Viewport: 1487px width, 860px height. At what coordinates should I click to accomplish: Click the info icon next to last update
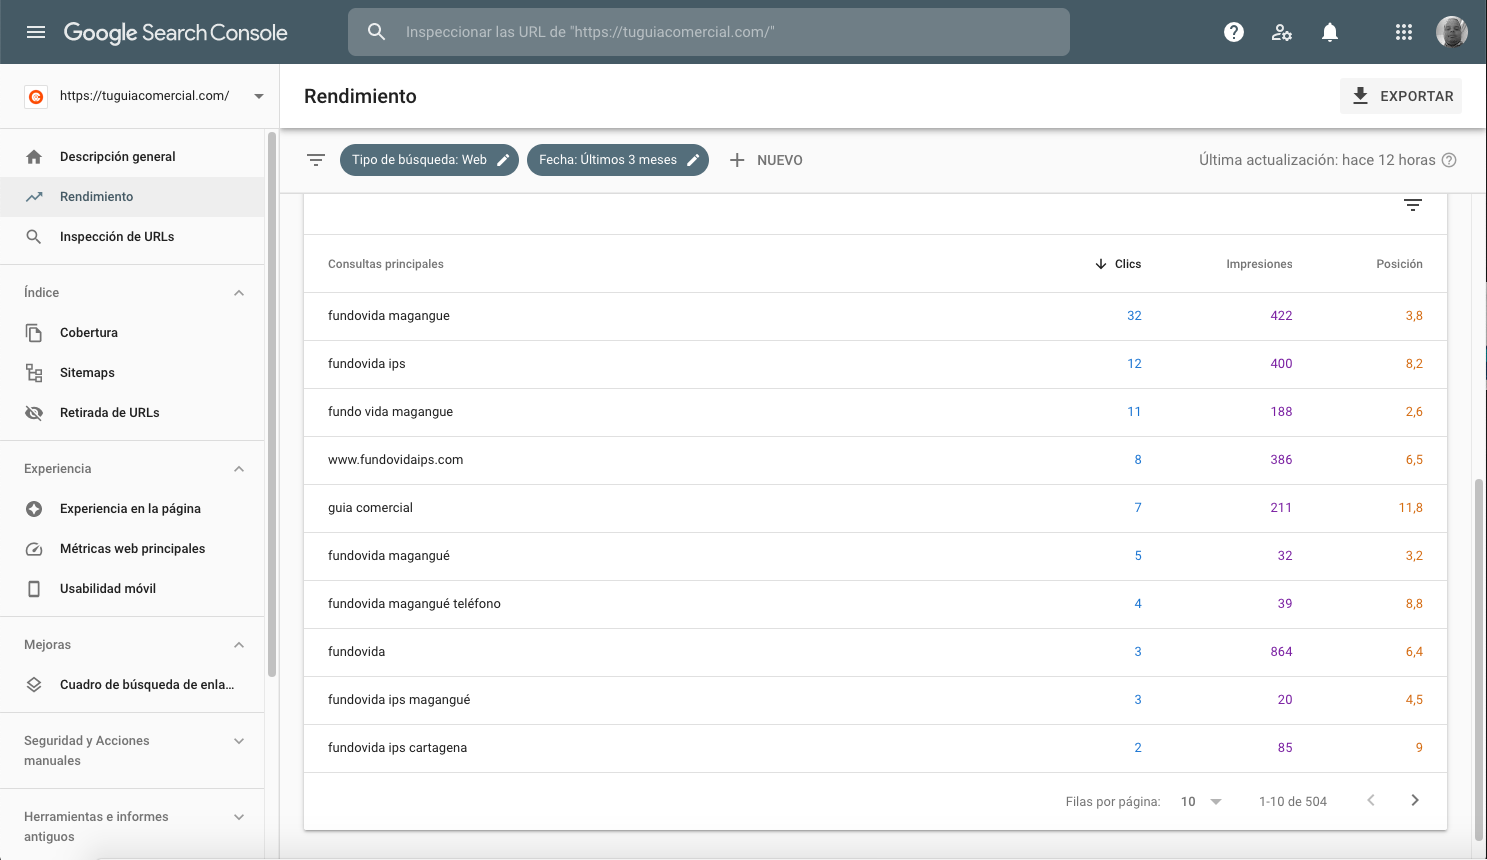point(1449,160)
